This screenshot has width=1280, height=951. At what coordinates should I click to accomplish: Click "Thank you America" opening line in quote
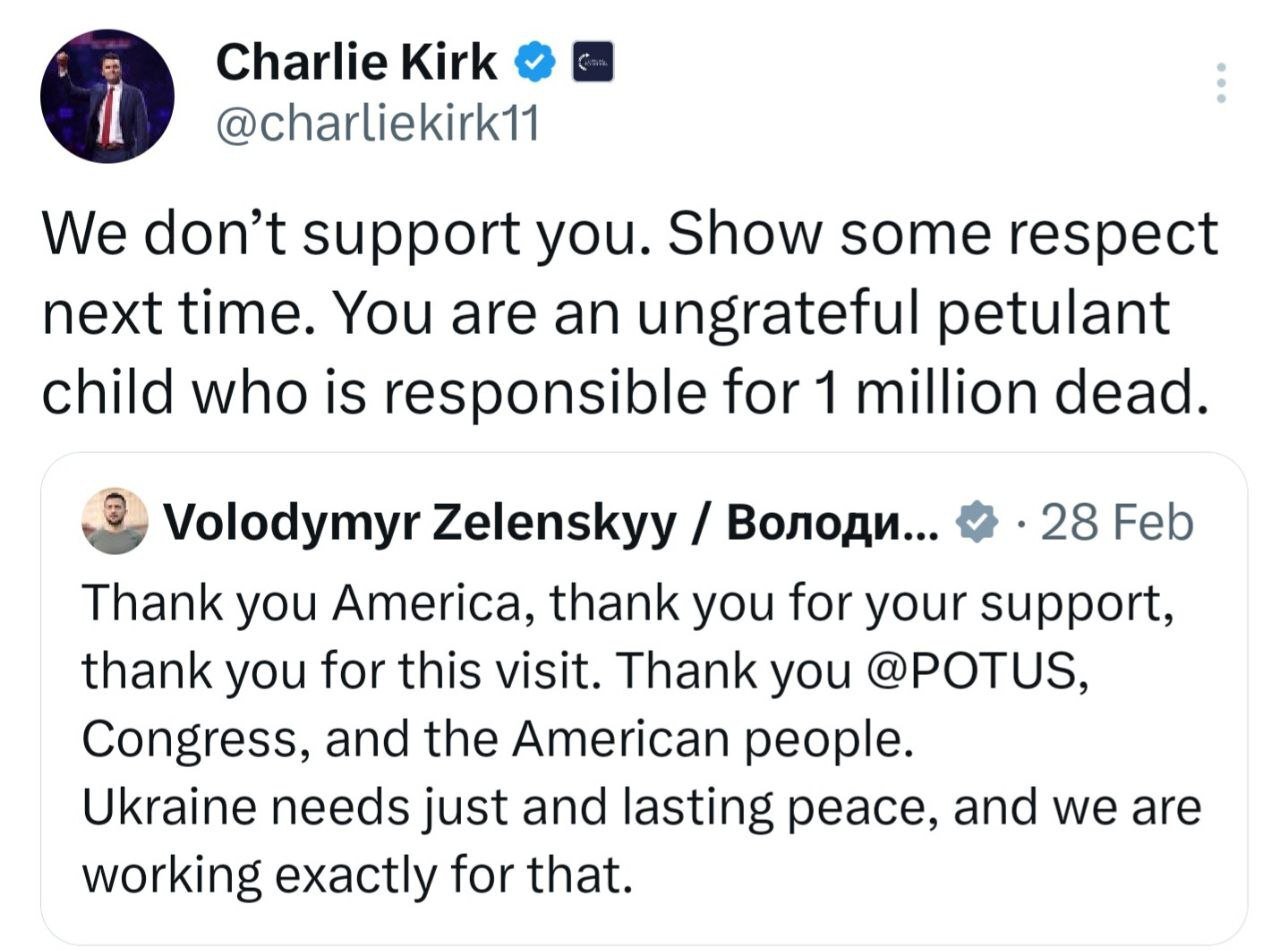click(x=302, y=603)
